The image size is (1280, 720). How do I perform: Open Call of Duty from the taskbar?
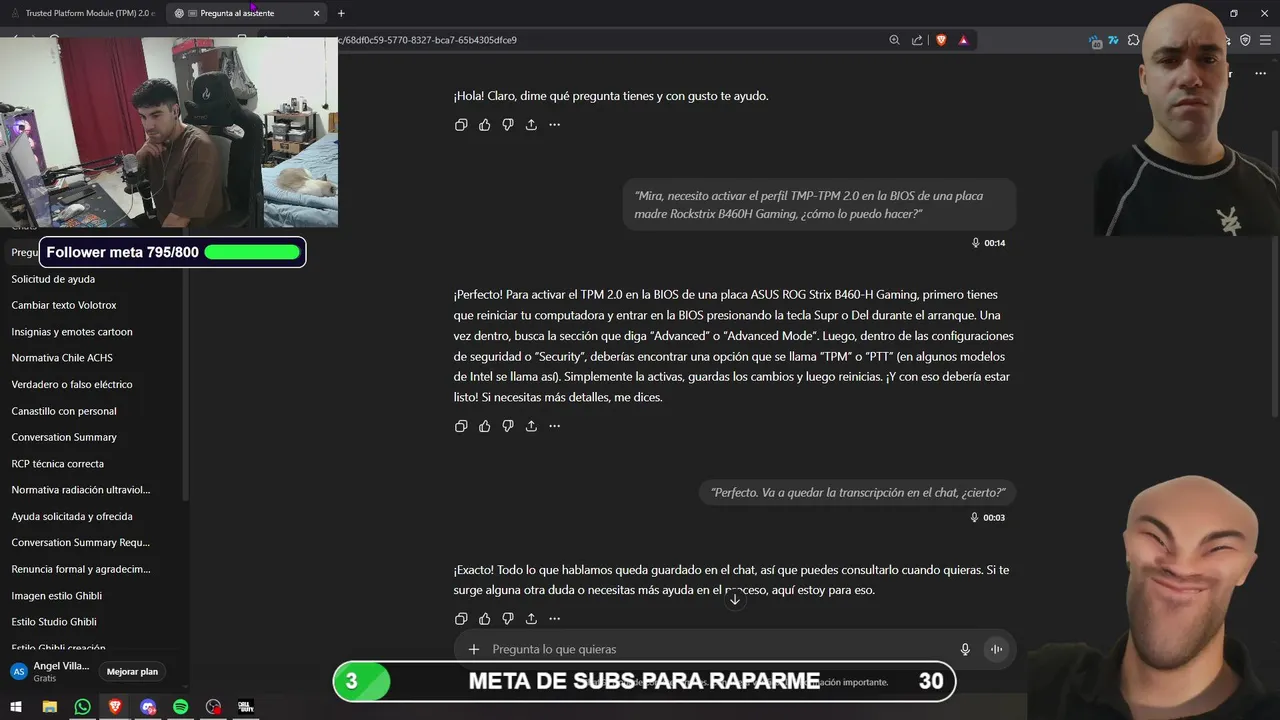(x=245, y=707)
